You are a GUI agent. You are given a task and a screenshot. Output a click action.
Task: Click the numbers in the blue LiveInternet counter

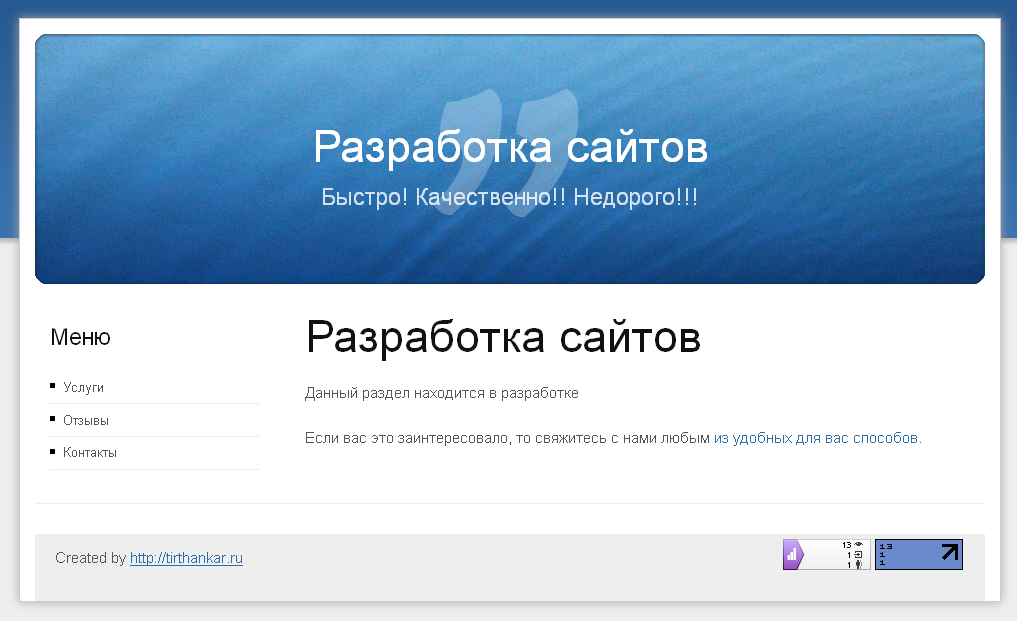(x=885, y=554)
